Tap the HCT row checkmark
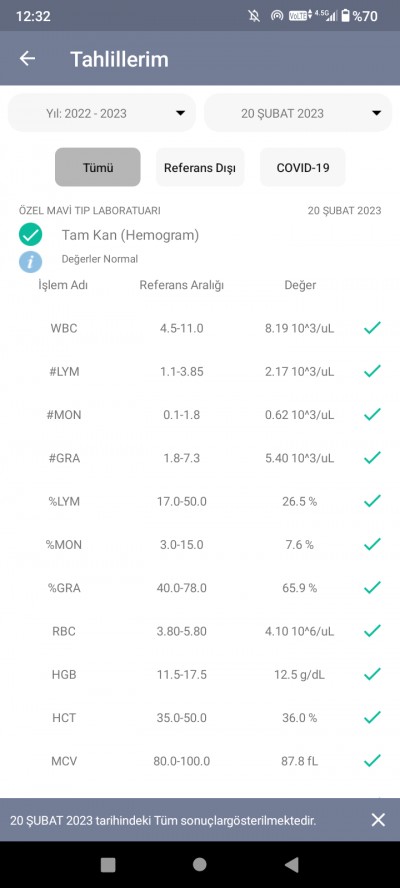This screenshot has height=888, width=400. pyautogui.click(x=372, y=718)
